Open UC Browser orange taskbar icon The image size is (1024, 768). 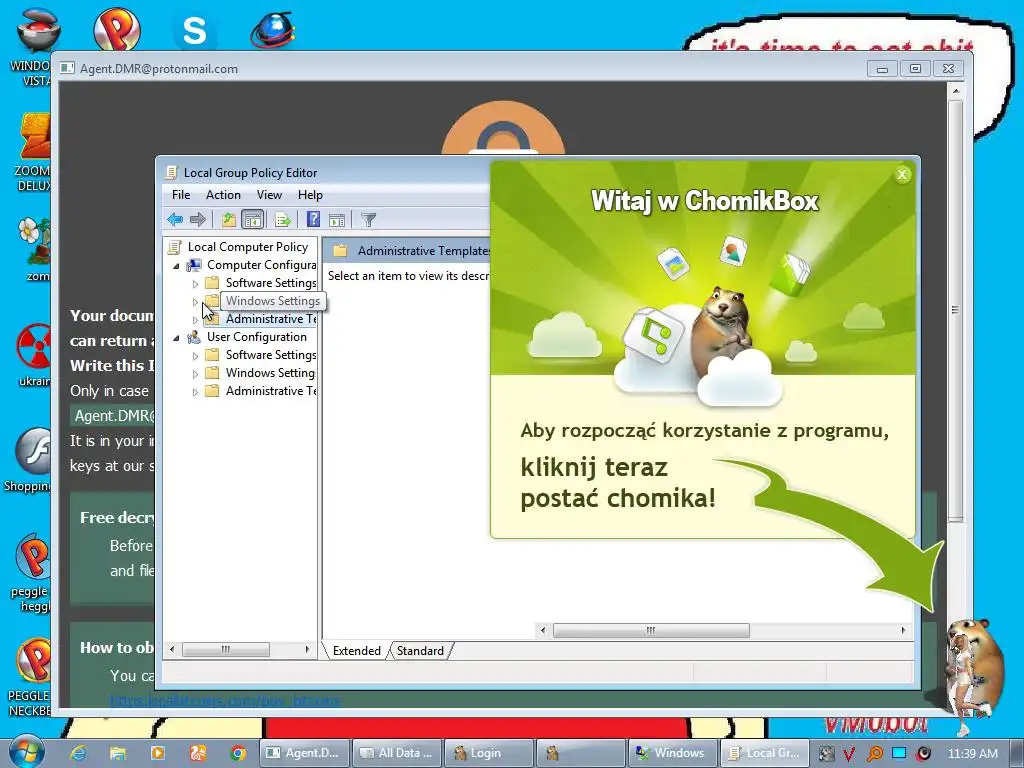(x=198, y=753)
